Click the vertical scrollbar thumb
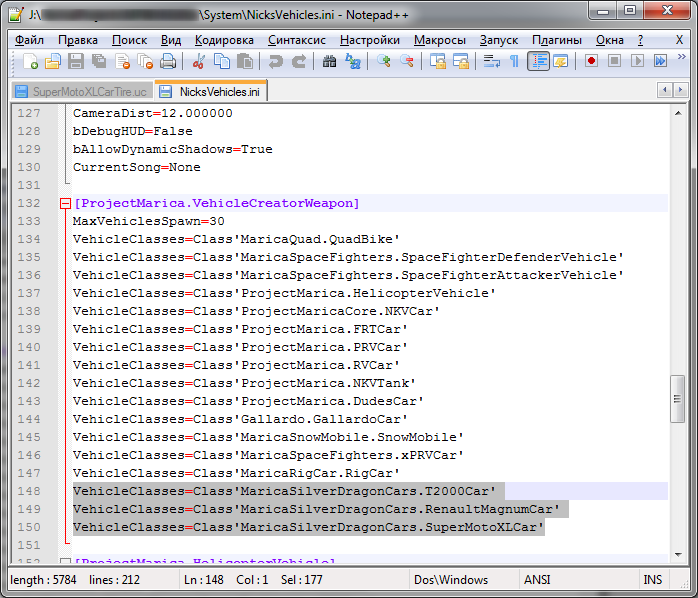The height and width of the screenshot is (598, 698). tap(678, 399)
